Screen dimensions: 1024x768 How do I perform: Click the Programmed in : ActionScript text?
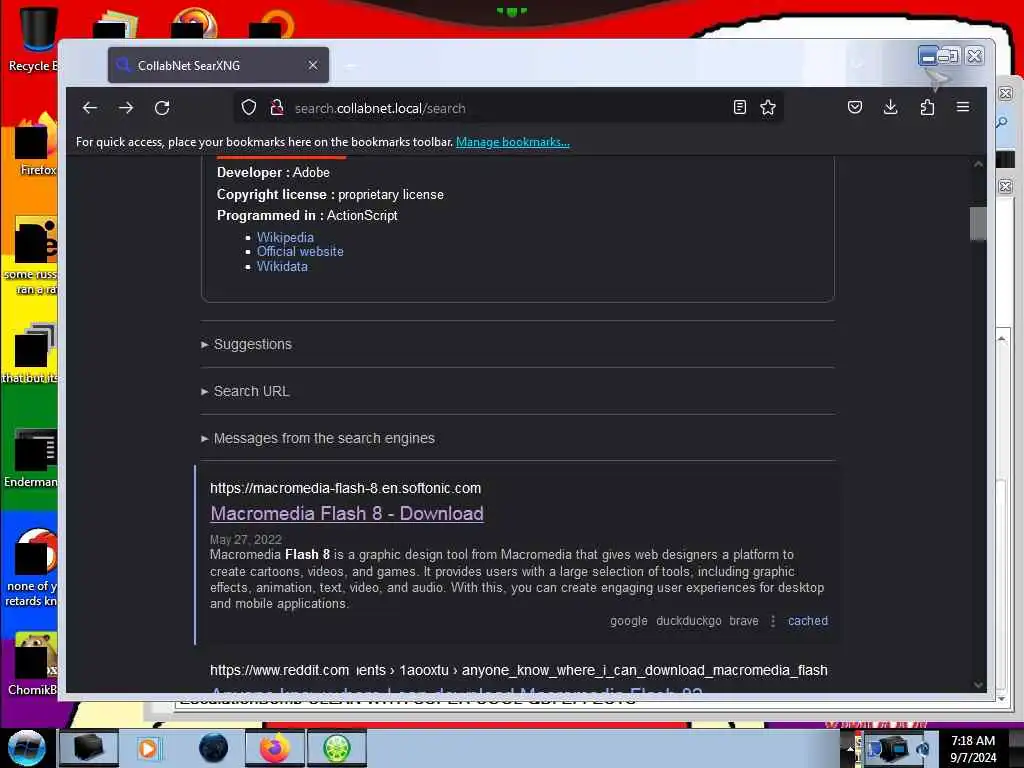[307, 216]
